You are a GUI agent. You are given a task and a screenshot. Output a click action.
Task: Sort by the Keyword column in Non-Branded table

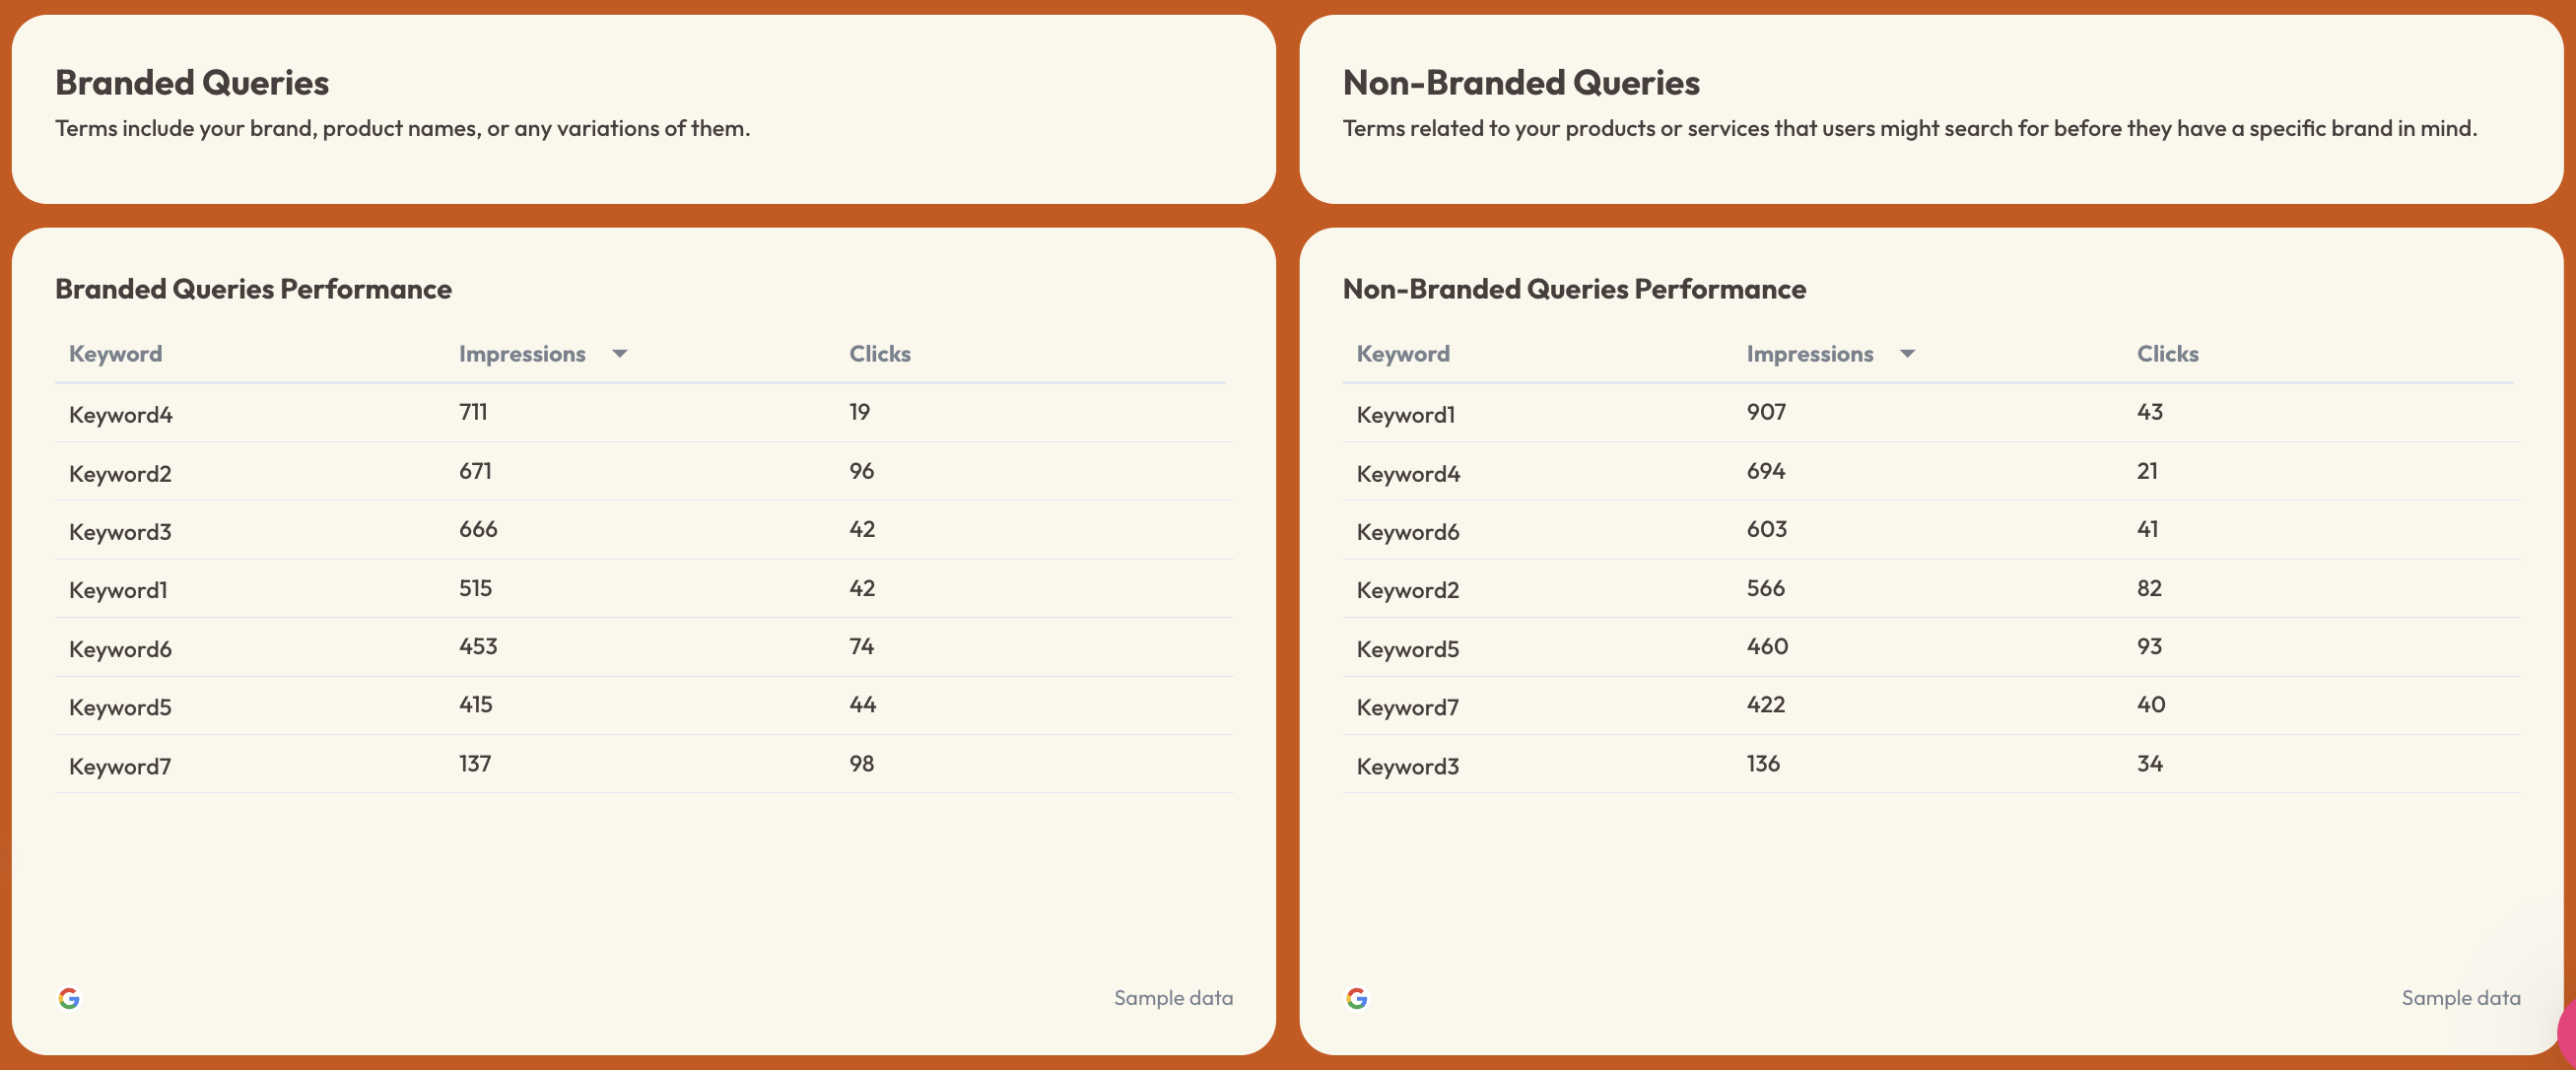tap(1402, 353)
